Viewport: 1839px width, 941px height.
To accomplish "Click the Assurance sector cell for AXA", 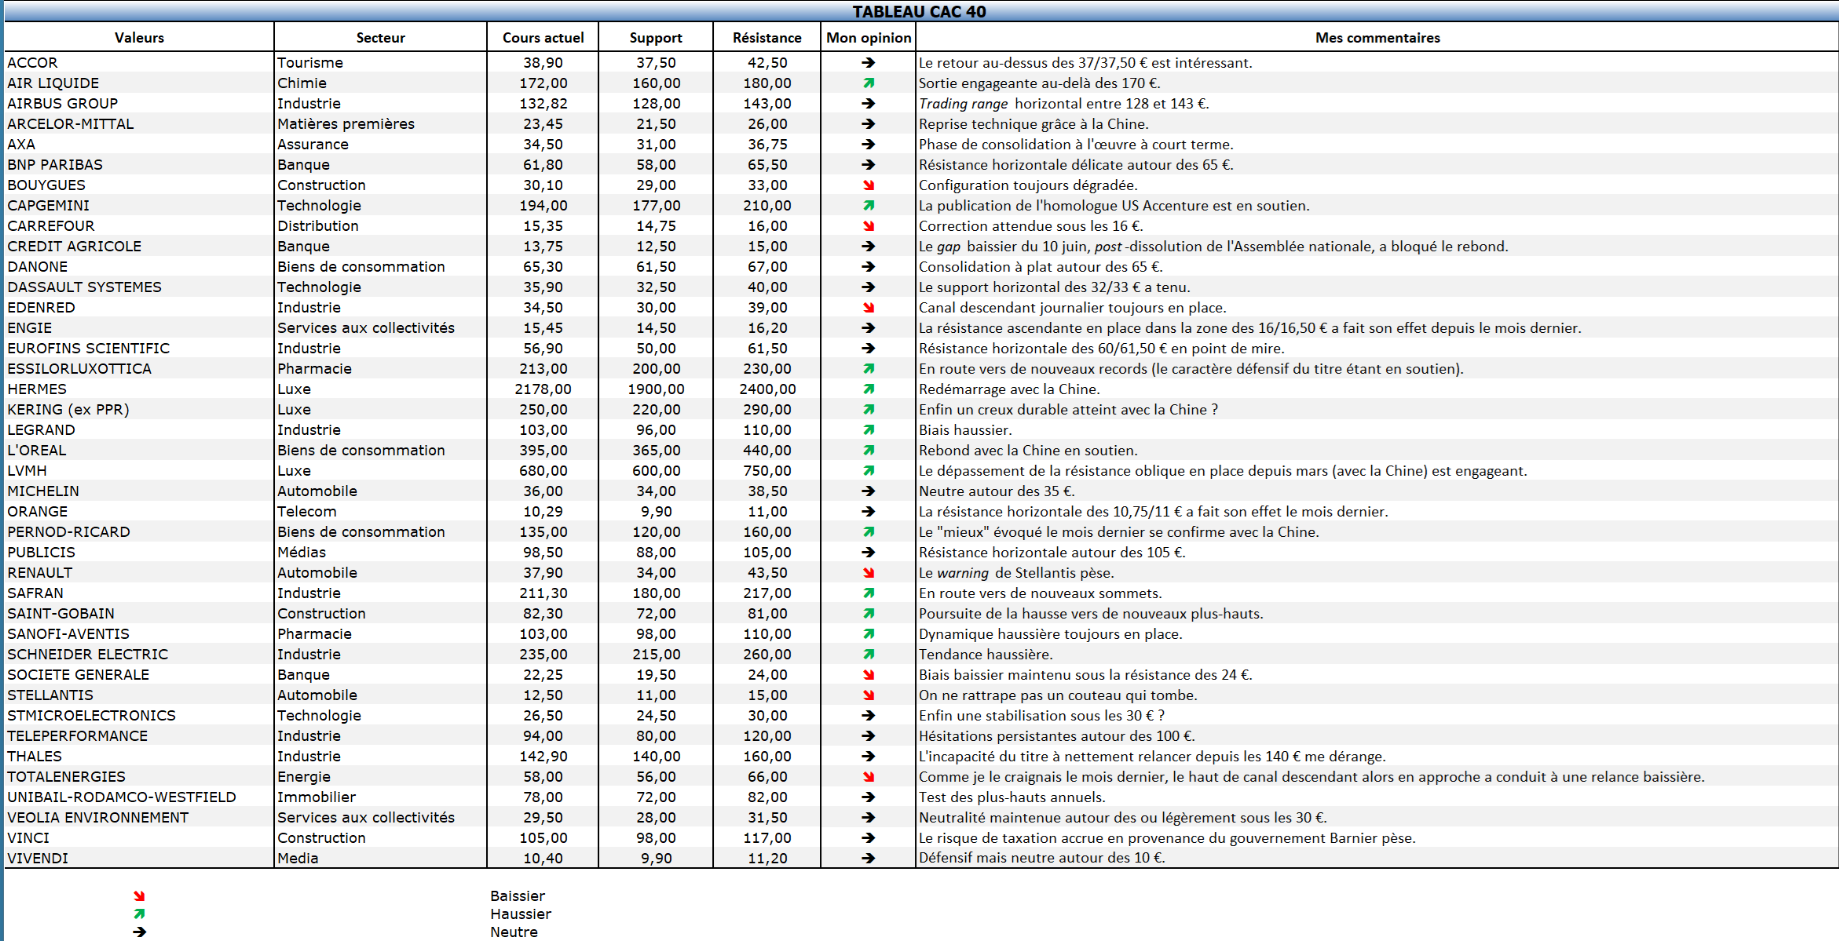I will tap(380, 144).
